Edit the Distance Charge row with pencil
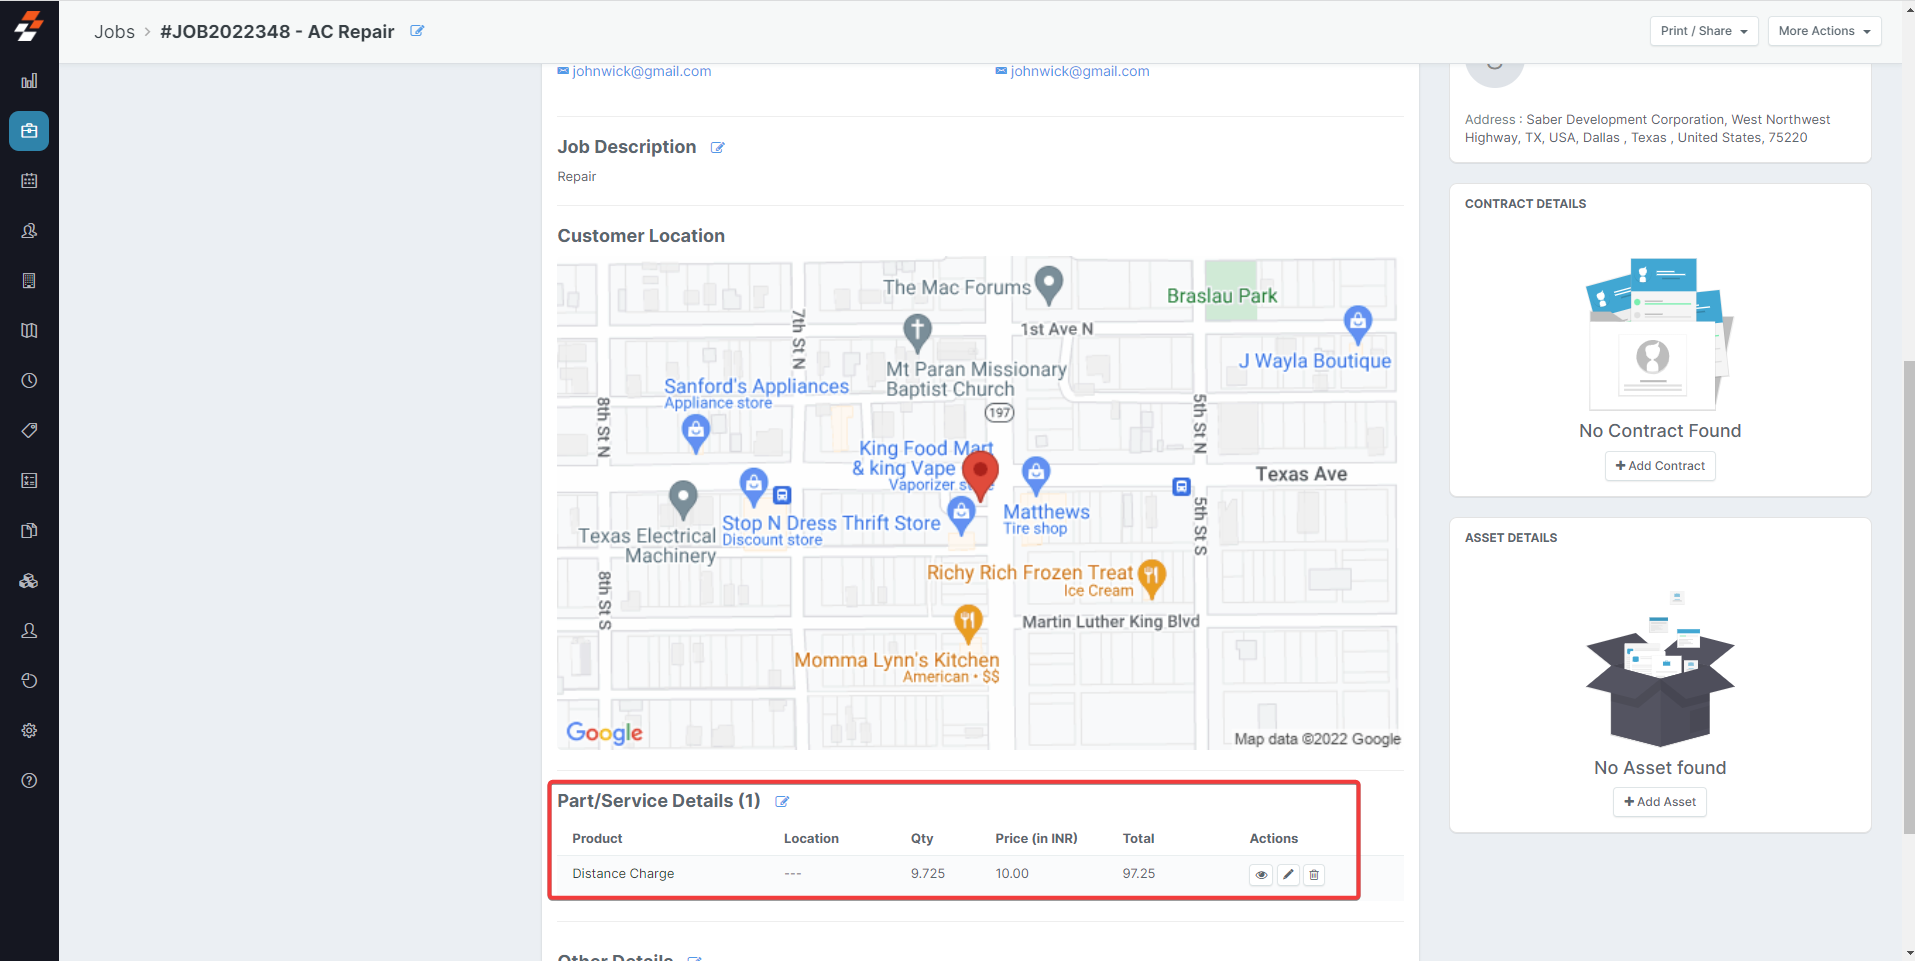The width and height of the screenshot is (1915, 961). point(1288,875)
